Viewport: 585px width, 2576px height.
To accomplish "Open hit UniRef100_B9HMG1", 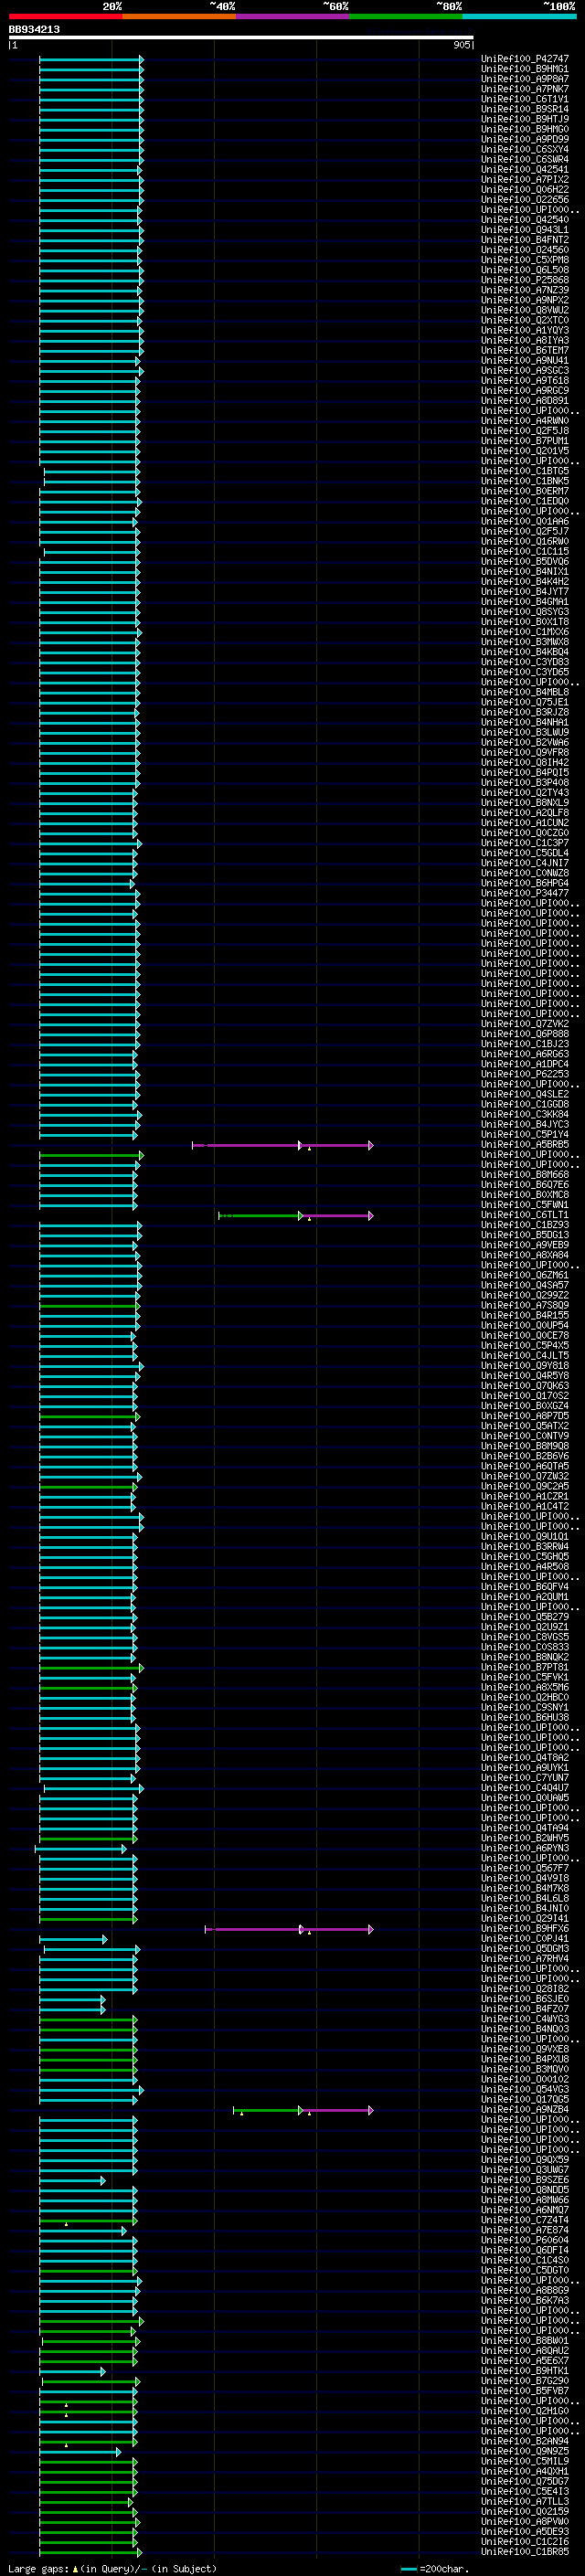I will 525,69.
